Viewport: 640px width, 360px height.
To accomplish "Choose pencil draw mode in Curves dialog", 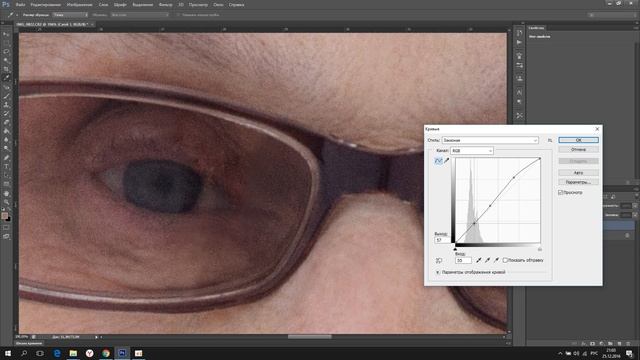I will tap(447, 161).
